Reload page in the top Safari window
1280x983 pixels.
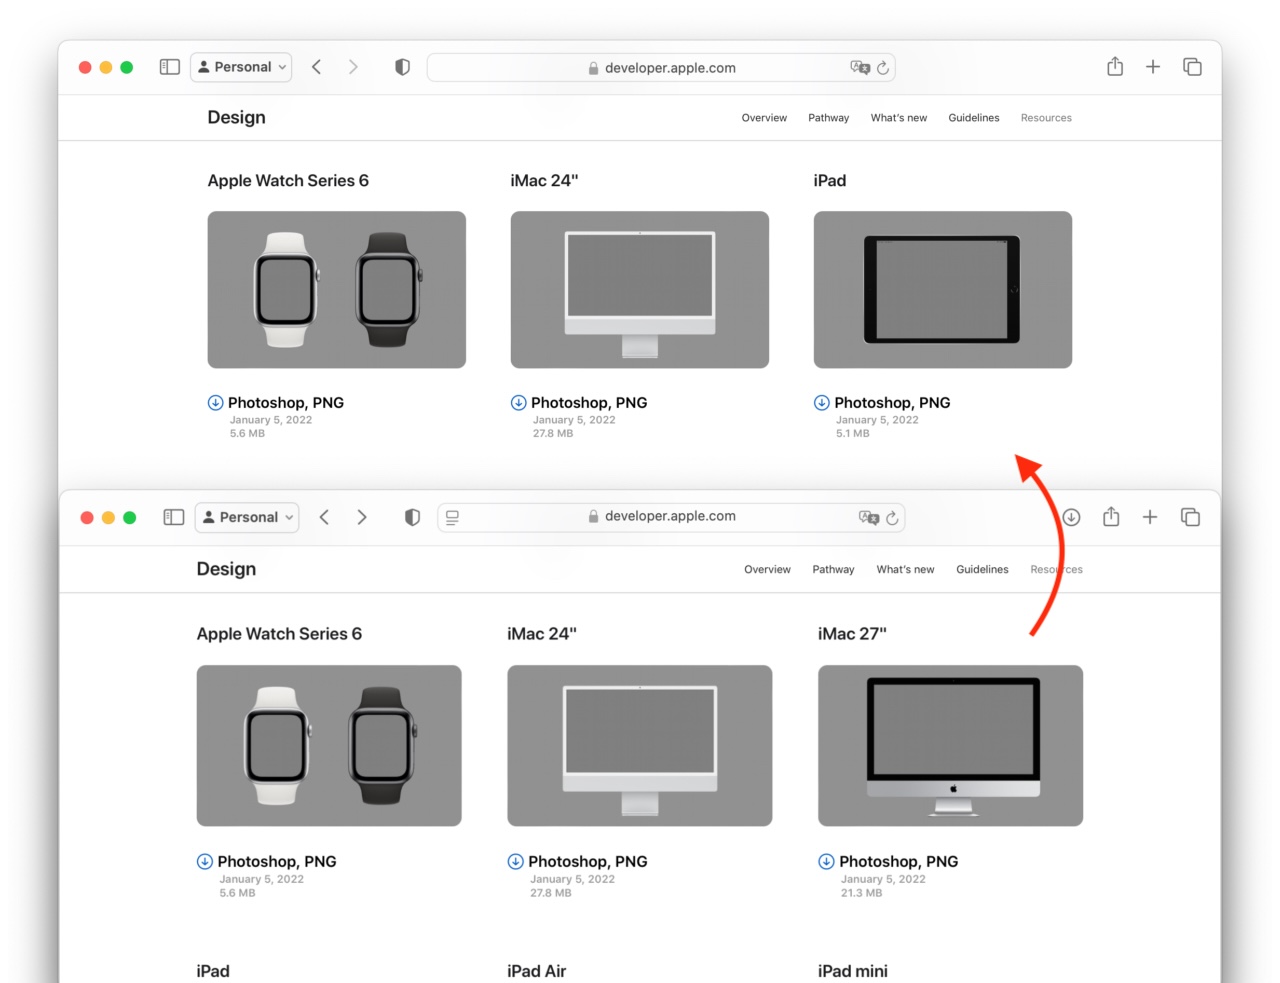(x=883, y=68)
